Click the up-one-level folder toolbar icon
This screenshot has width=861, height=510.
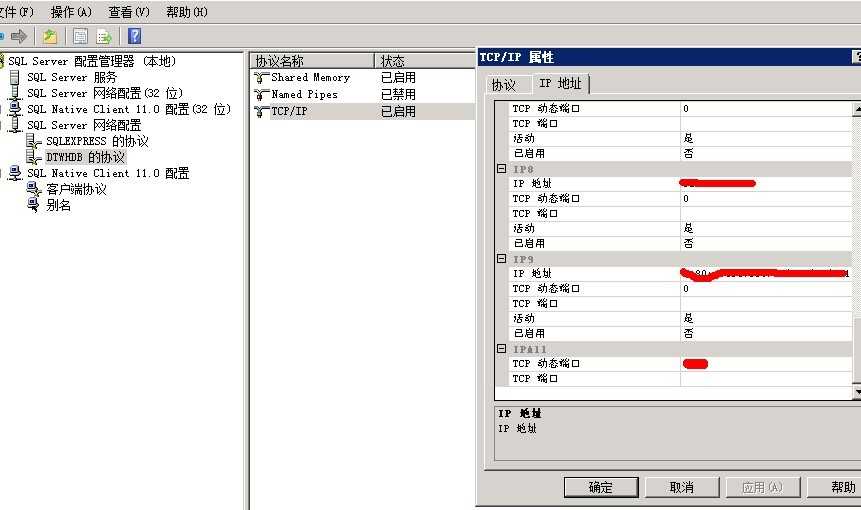(50, 37)
